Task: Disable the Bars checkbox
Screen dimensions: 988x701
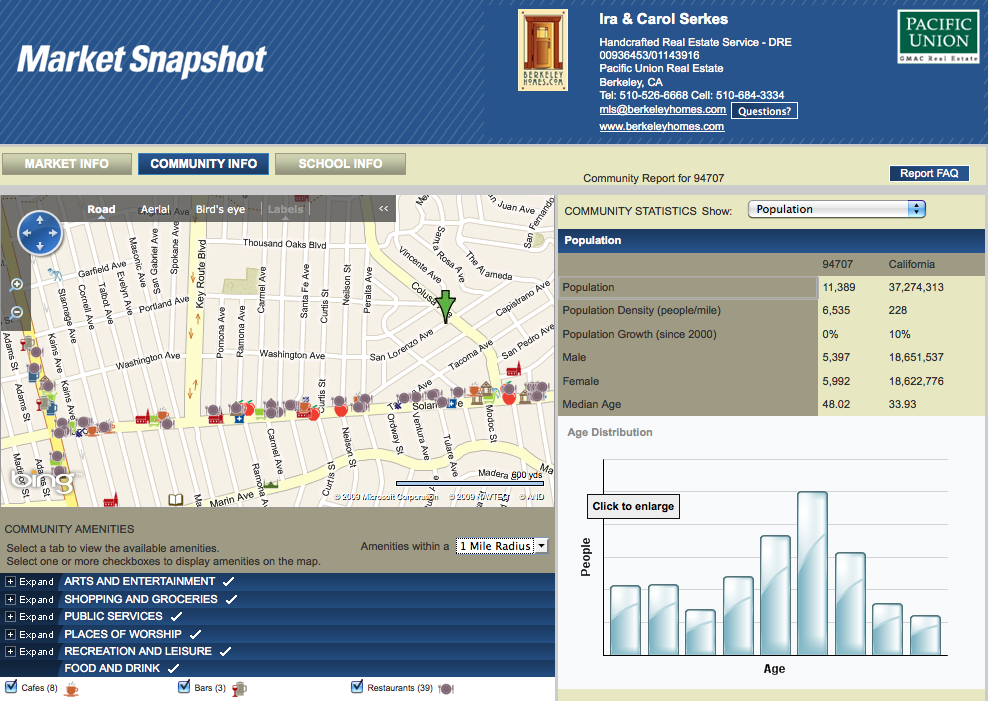Action: (184, 687)
